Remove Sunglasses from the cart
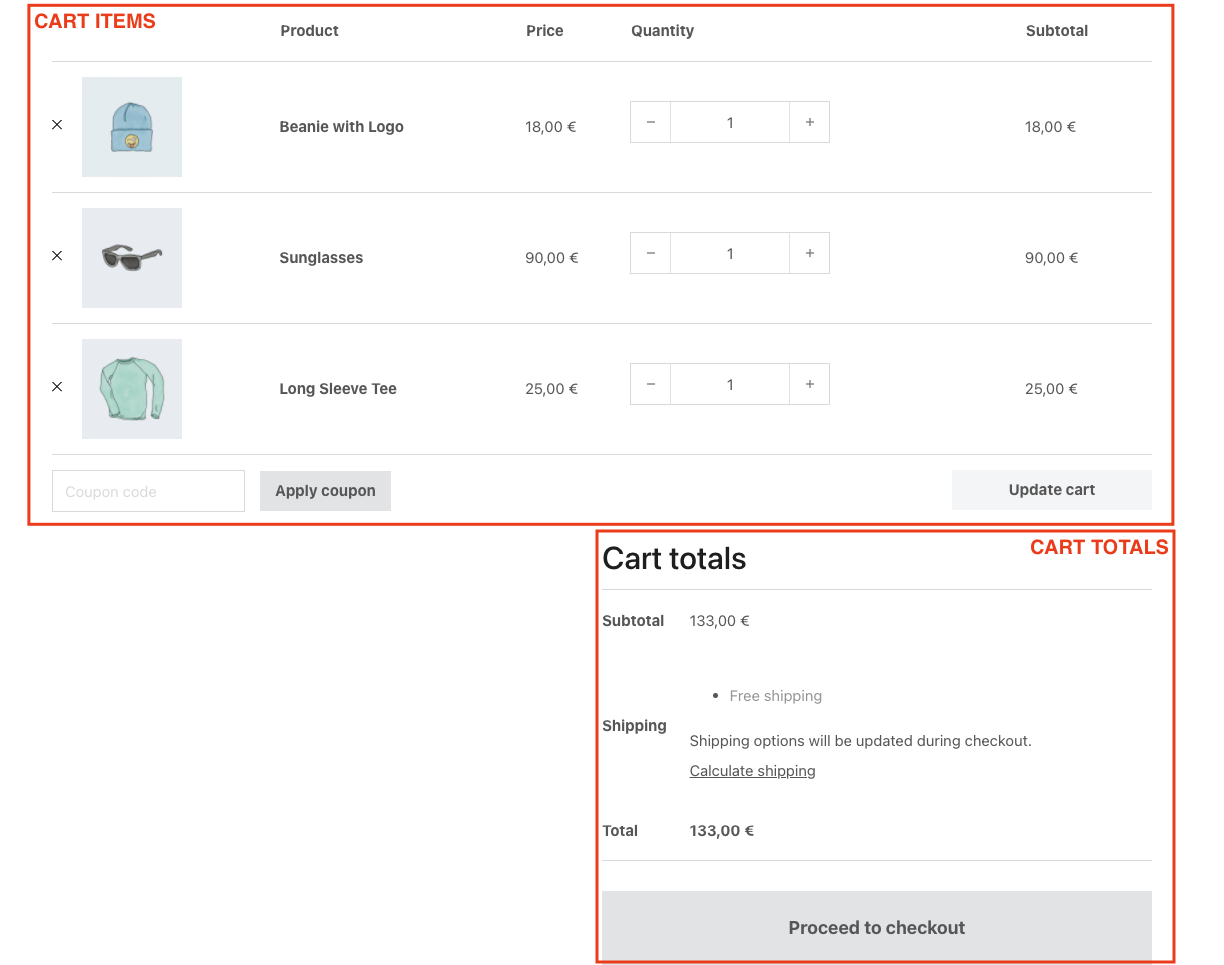The width and height of the screenshot is (1224, 965). 57,256
